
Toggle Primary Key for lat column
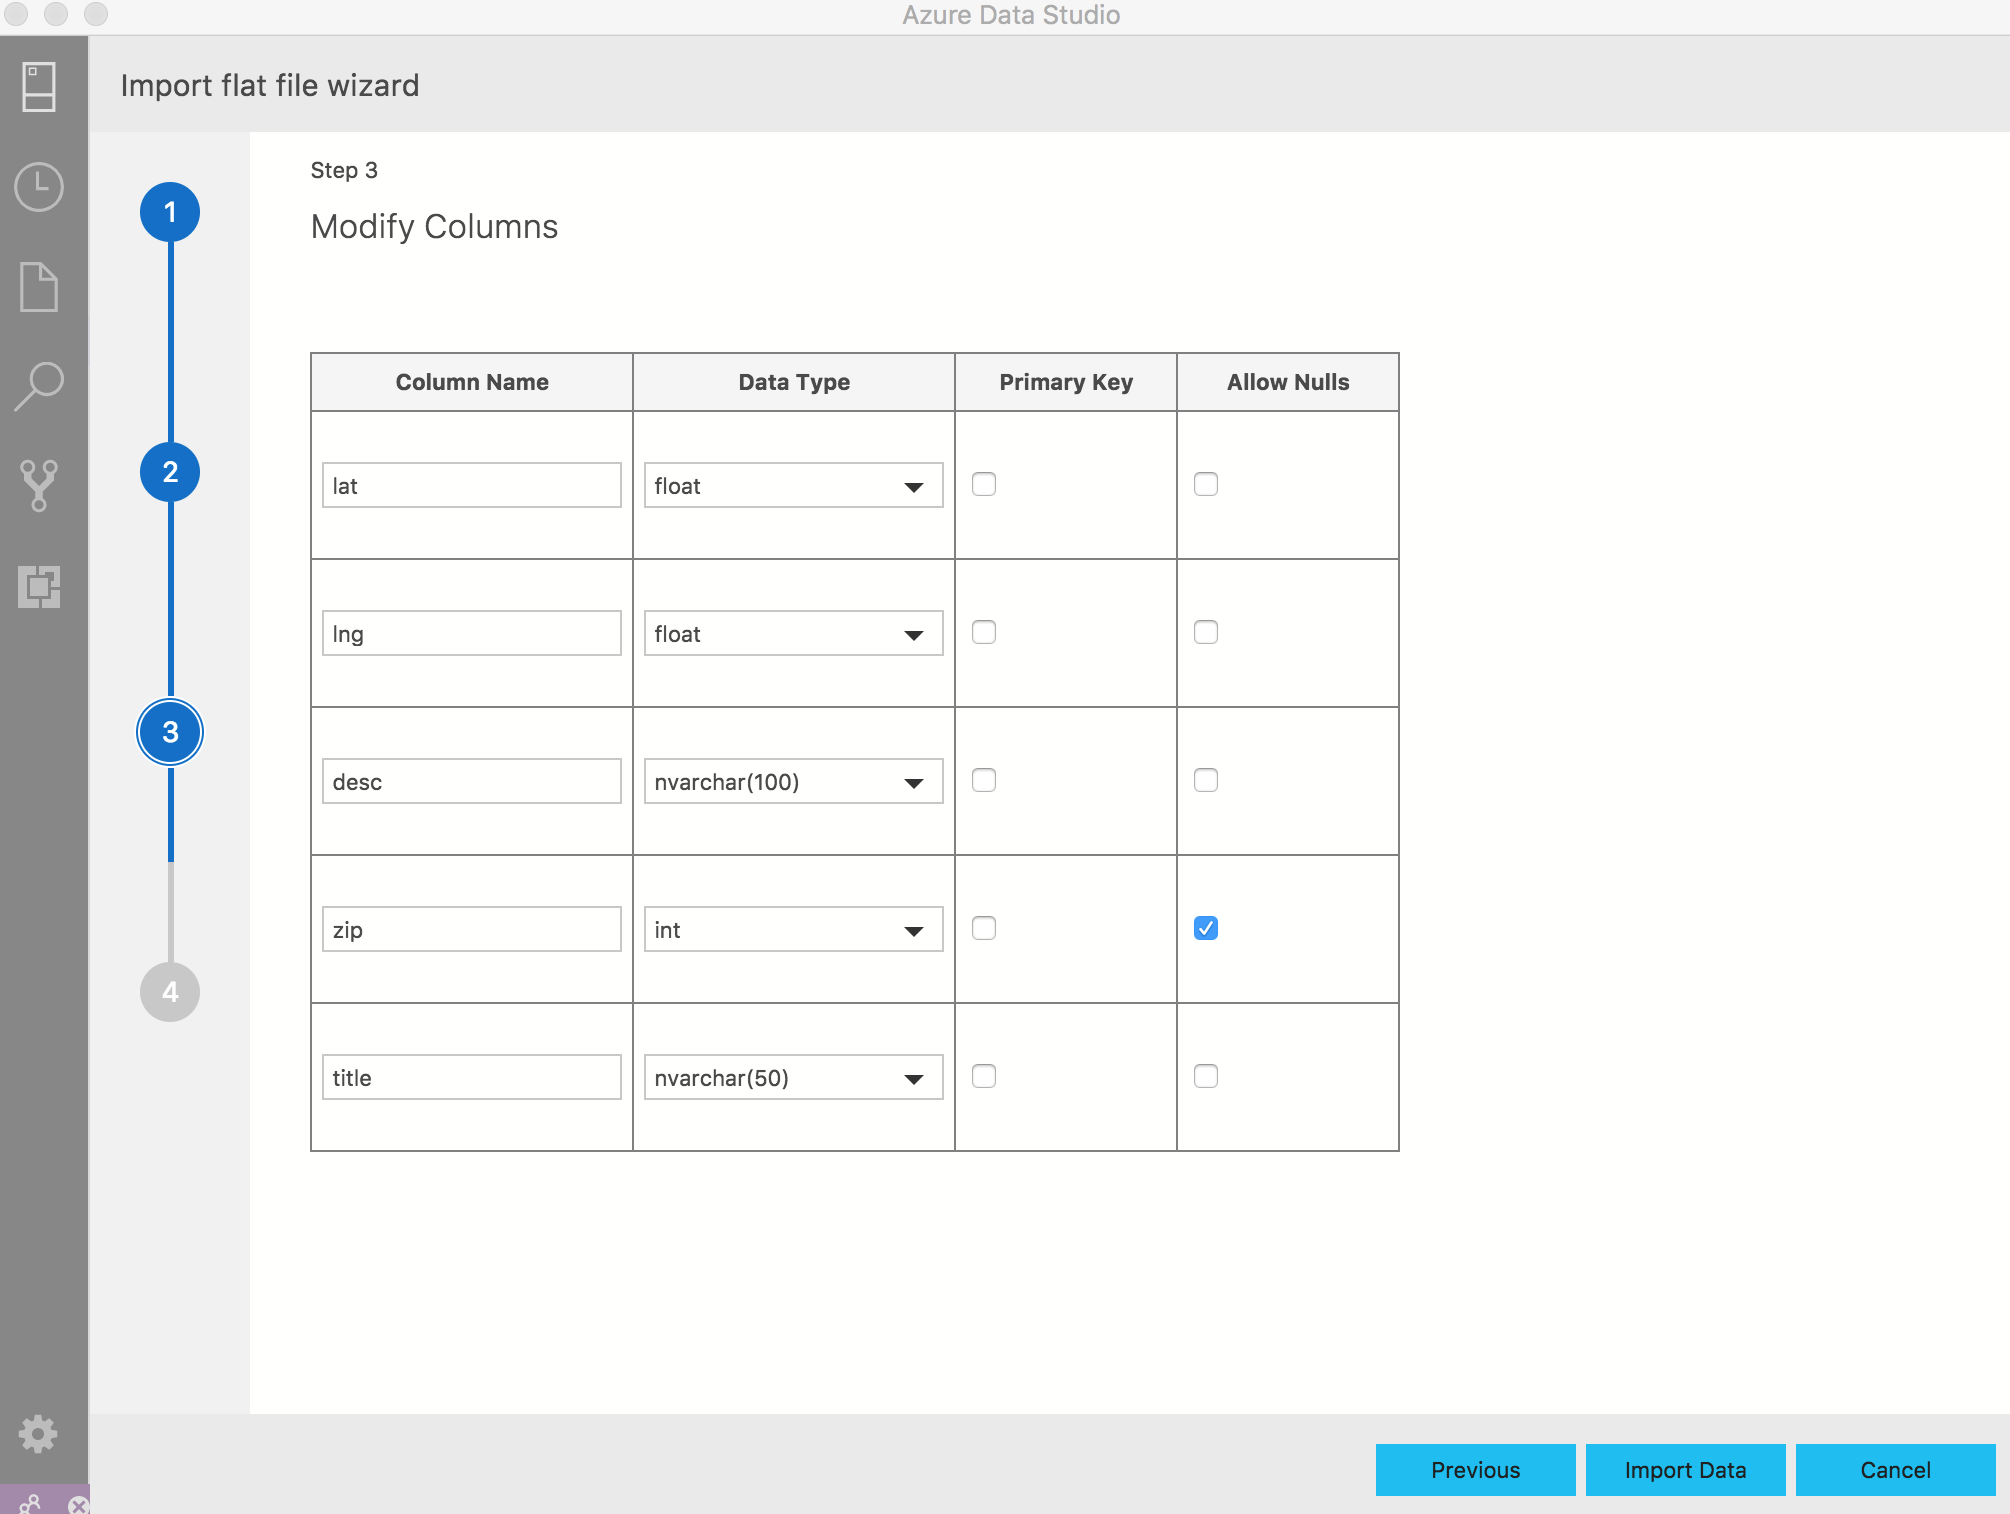(984, 483)
